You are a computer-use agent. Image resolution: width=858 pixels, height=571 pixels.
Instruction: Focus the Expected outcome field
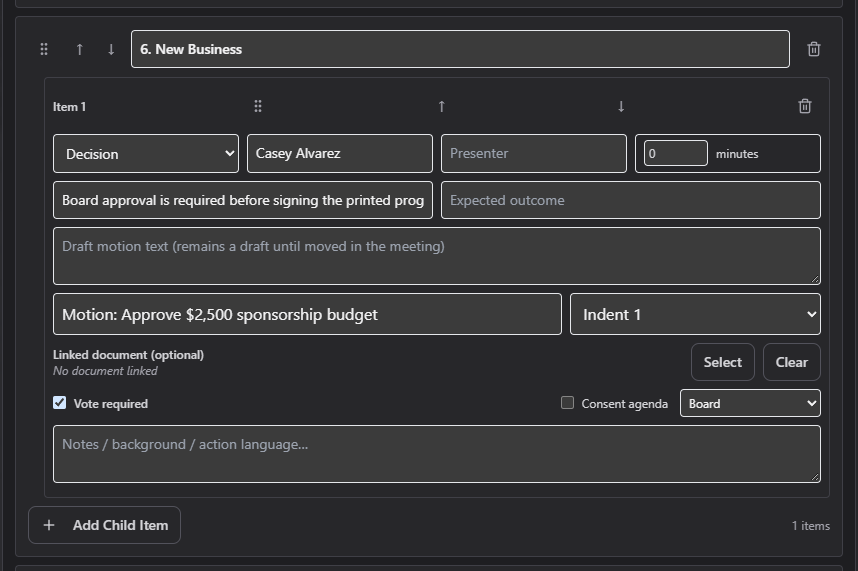tap(630, 200)
